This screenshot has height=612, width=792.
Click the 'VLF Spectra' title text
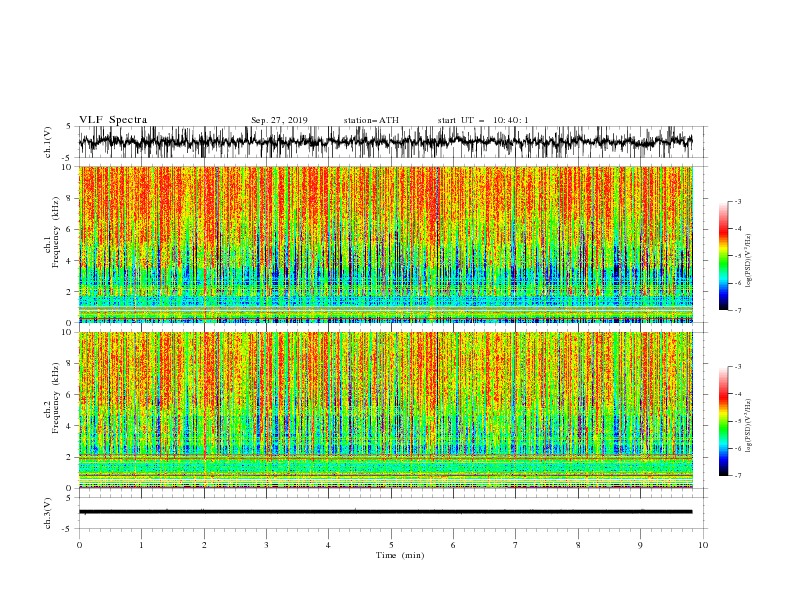pos(113,120)
